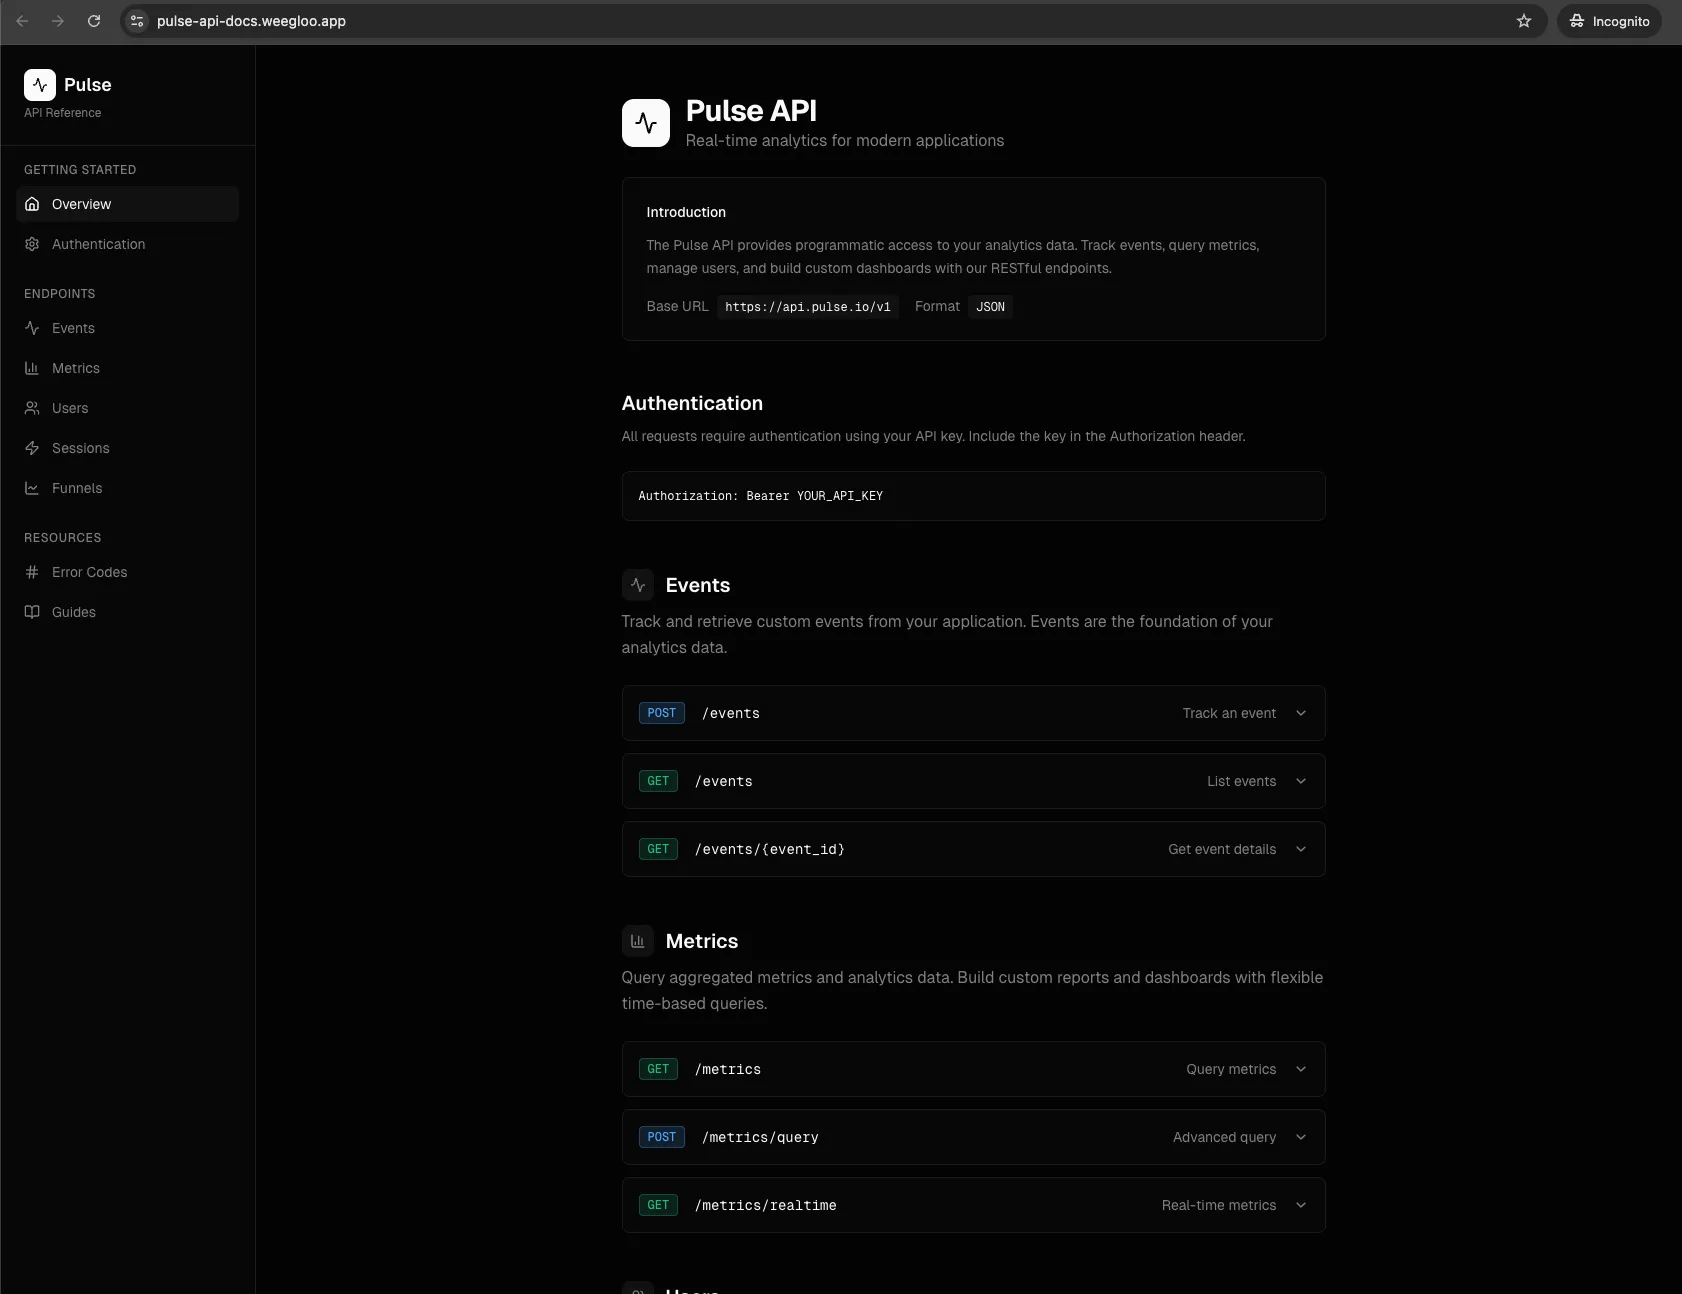Expand the POST /events Track an event row

(x=973, y=713)
